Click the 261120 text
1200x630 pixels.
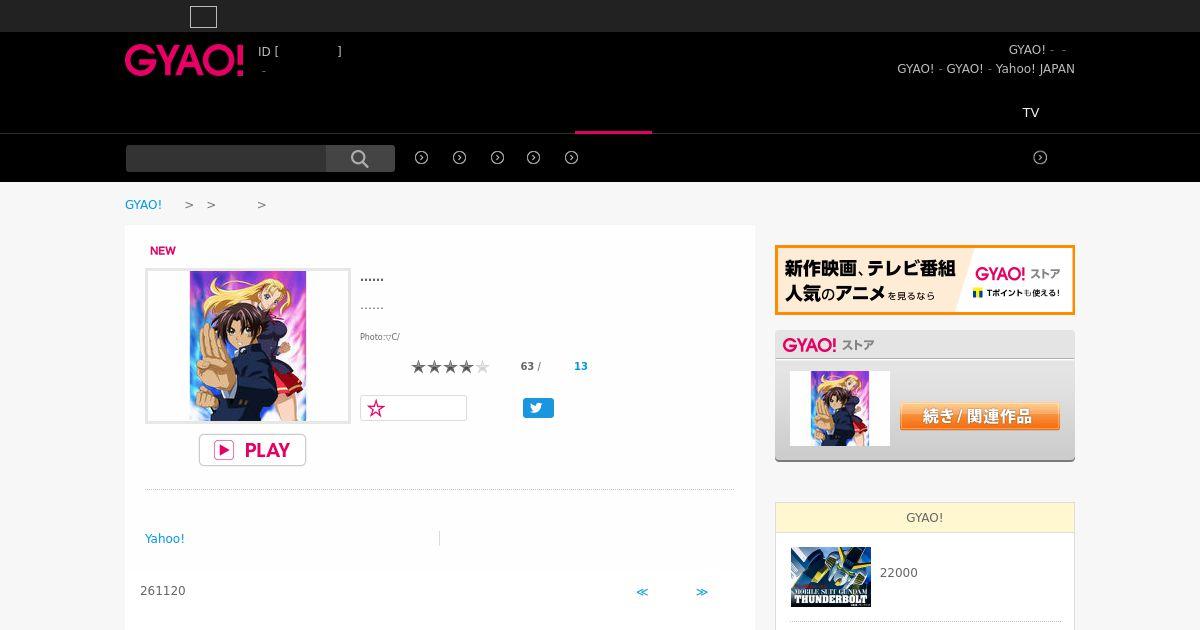pyautogui.click(x=163, y=591)
